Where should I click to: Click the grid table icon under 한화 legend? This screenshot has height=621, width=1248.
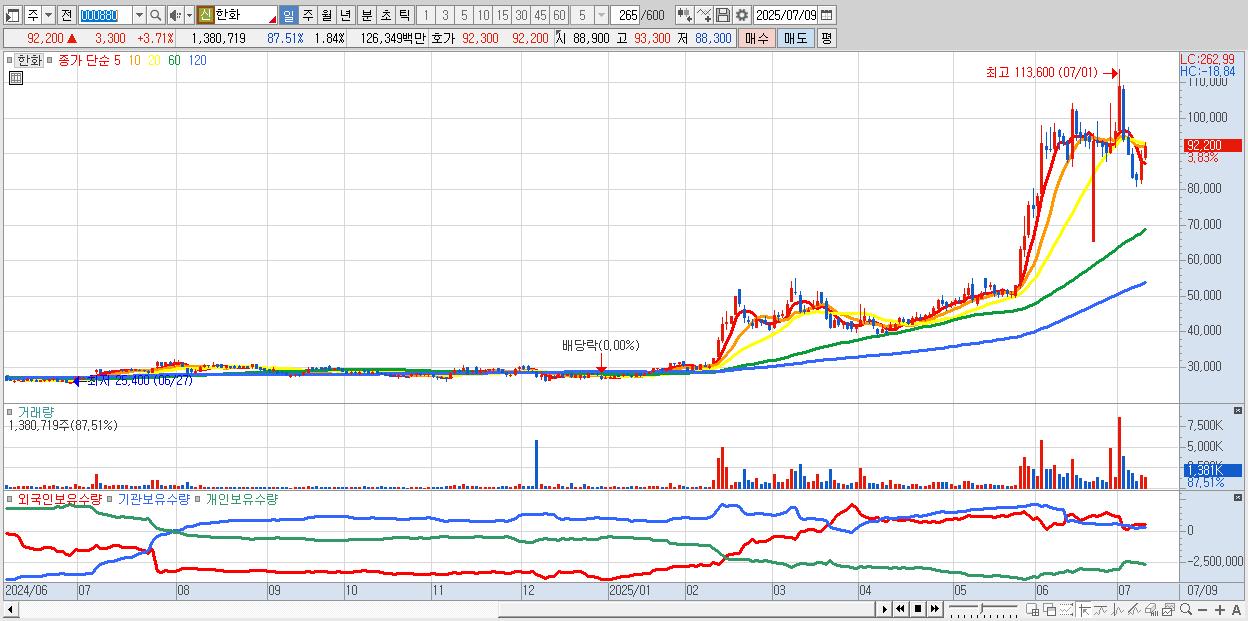[x=15, y=79]
